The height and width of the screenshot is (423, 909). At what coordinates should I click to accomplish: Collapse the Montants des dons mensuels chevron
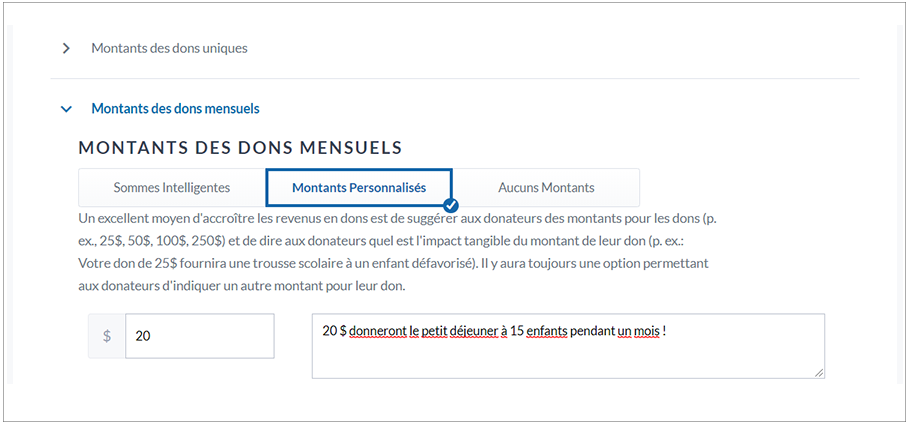click(66, 108)
